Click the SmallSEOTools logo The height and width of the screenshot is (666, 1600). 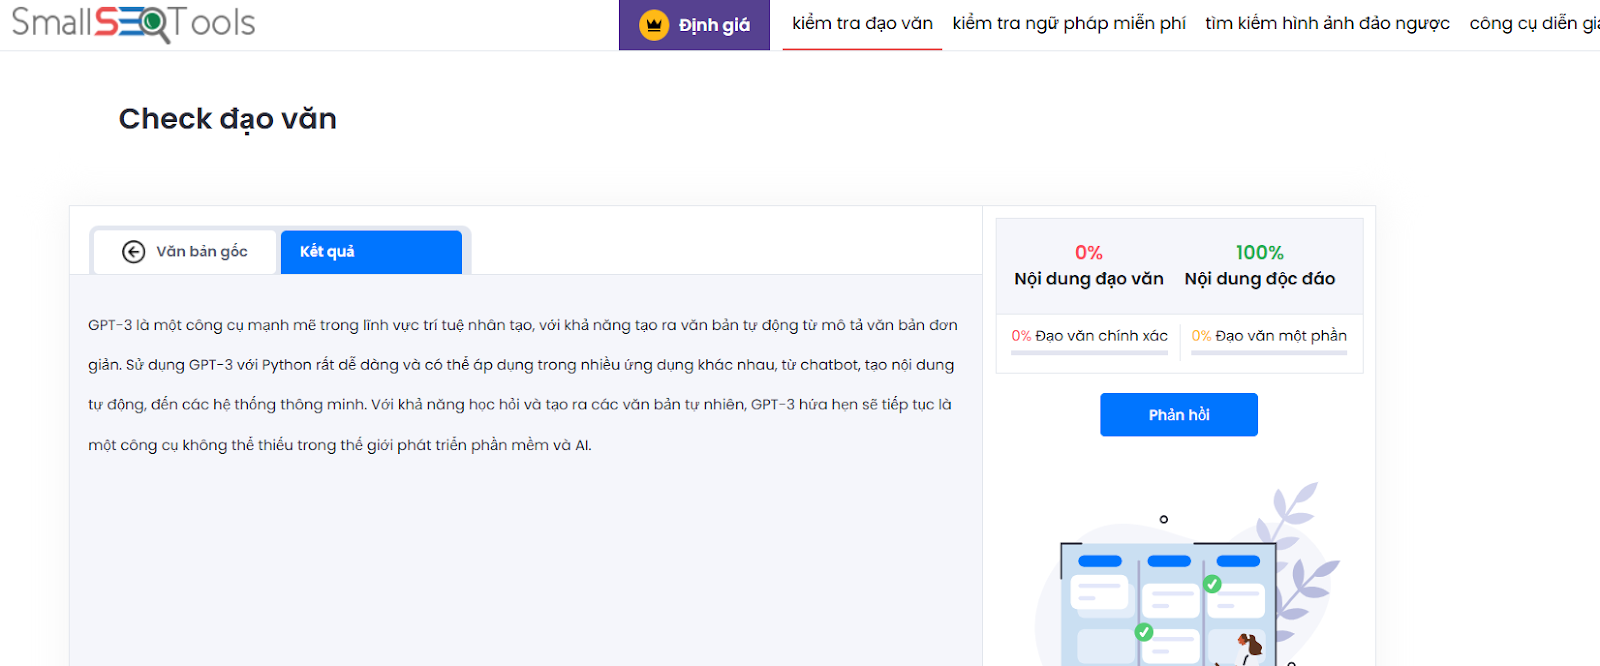133,23
